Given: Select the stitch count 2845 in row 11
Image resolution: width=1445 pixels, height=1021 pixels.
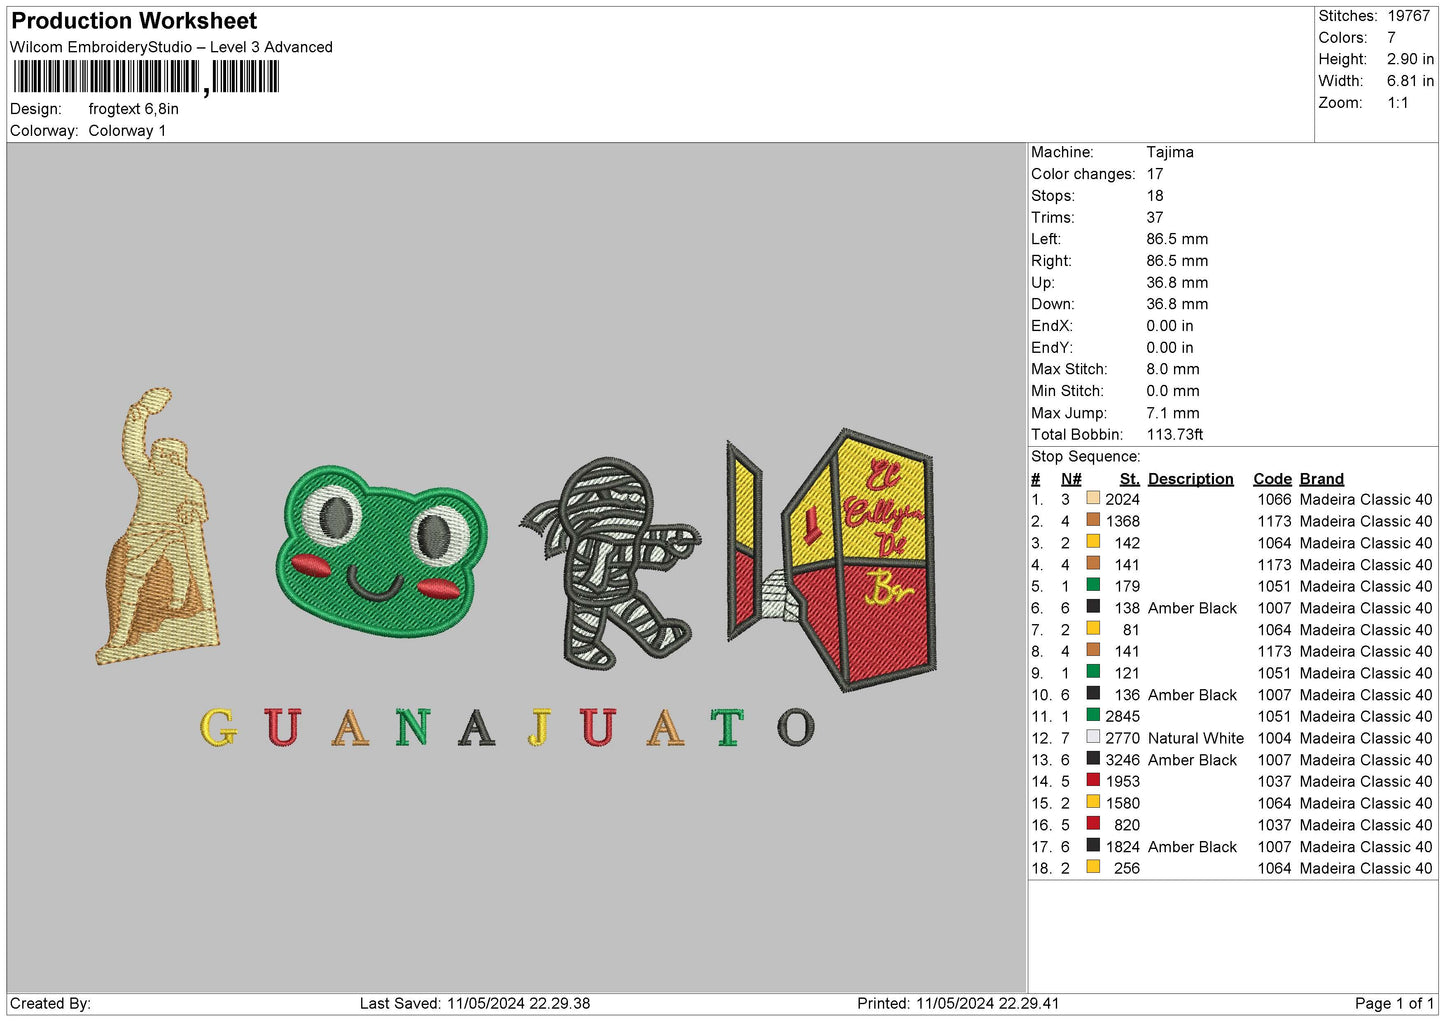Looking at the screenshot, I should [x=1122, y=717].
